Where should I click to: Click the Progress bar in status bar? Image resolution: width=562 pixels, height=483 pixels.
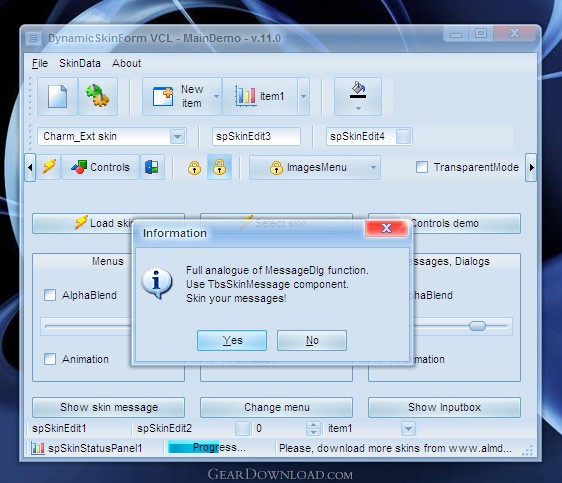[x=219, y=448]
